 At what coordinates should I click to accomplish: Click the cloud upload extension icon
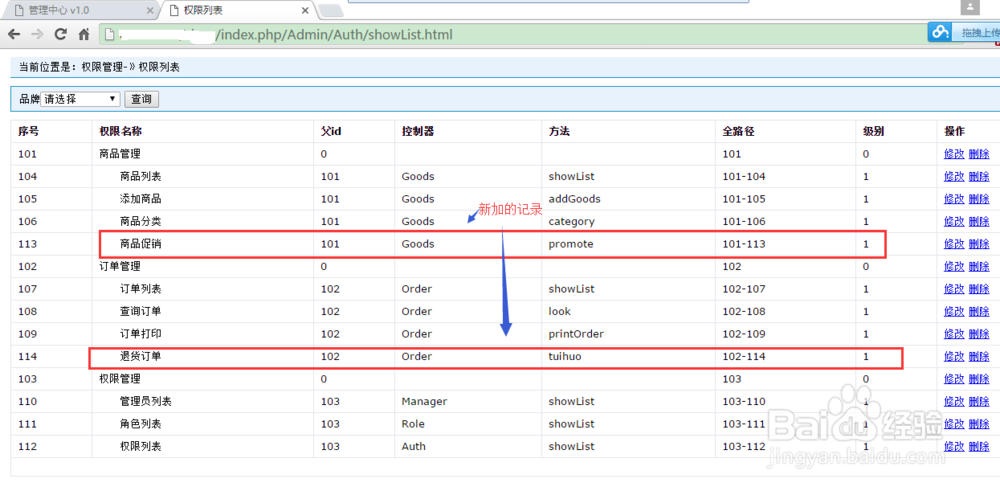(939, 33)
